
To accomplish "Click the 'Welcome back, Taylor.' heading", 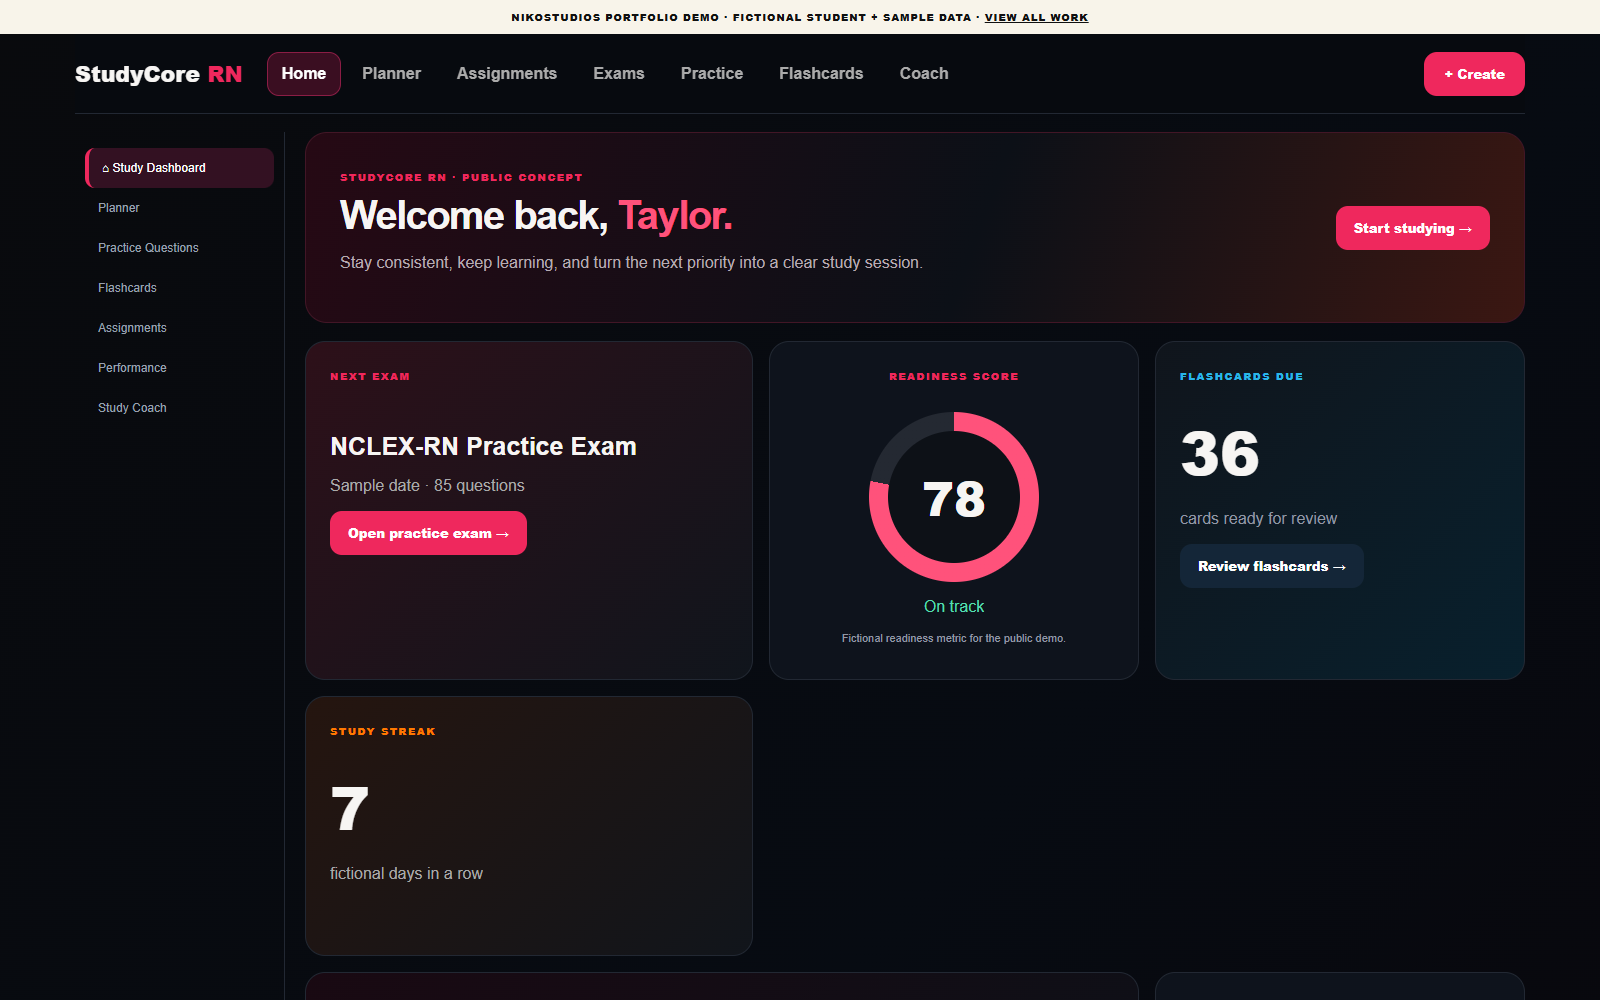I will 536,216.
